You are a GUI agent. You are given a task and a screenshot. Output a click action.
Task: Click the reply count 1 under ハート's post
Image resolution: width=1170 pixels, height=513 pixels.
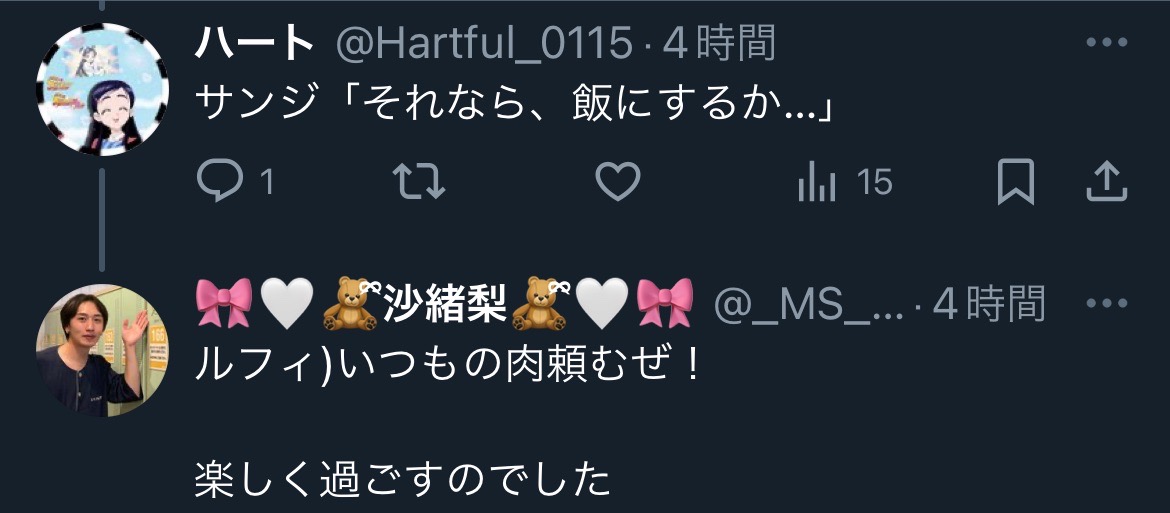tap(266, 183)
